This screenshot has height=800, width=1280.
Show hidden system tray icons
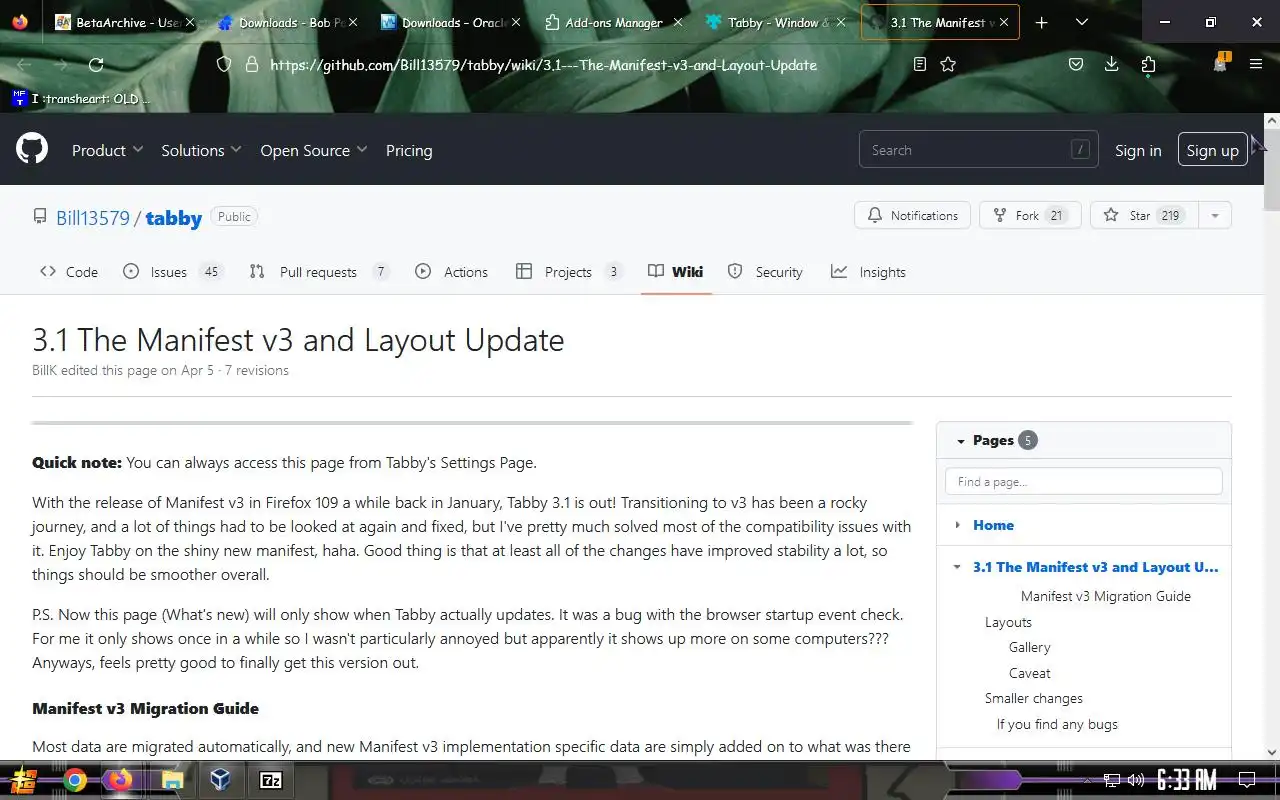pos(1088,780)
